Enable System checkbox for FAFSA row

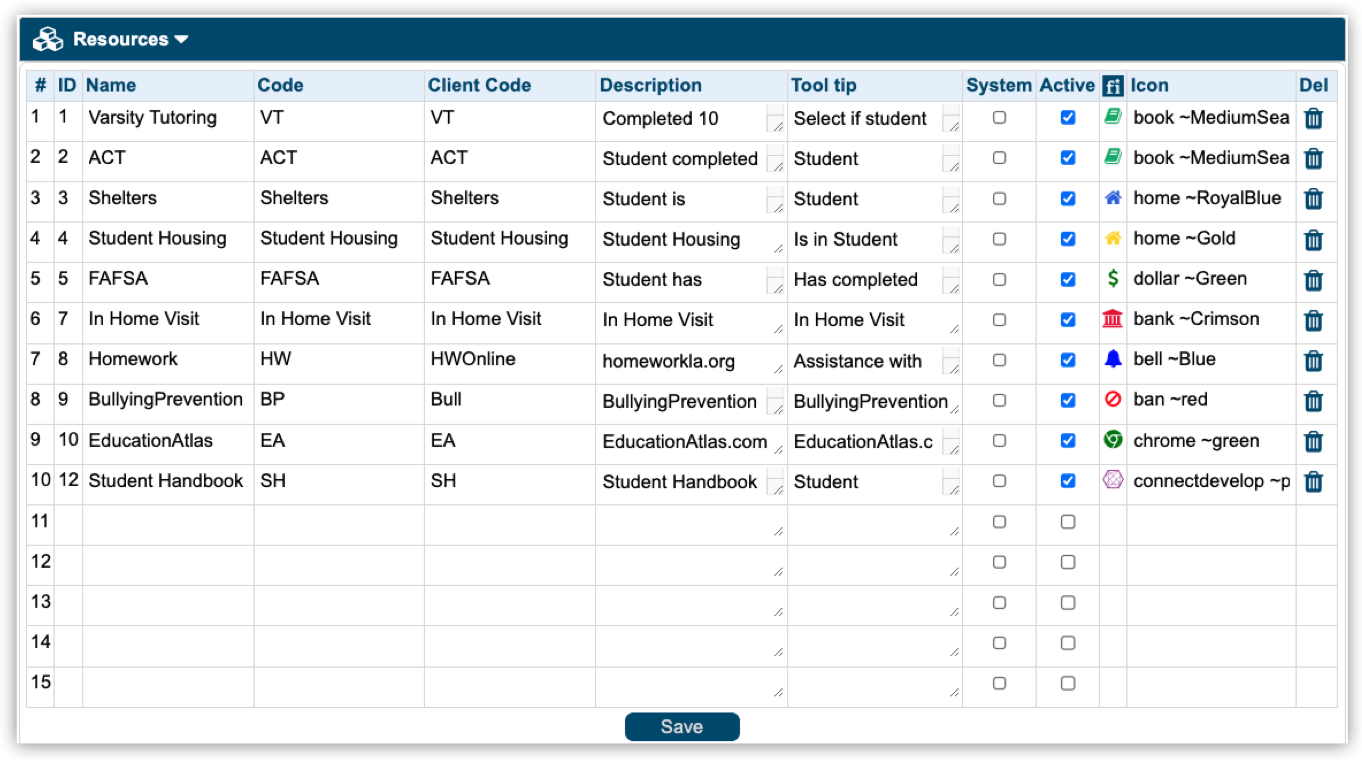998,280
